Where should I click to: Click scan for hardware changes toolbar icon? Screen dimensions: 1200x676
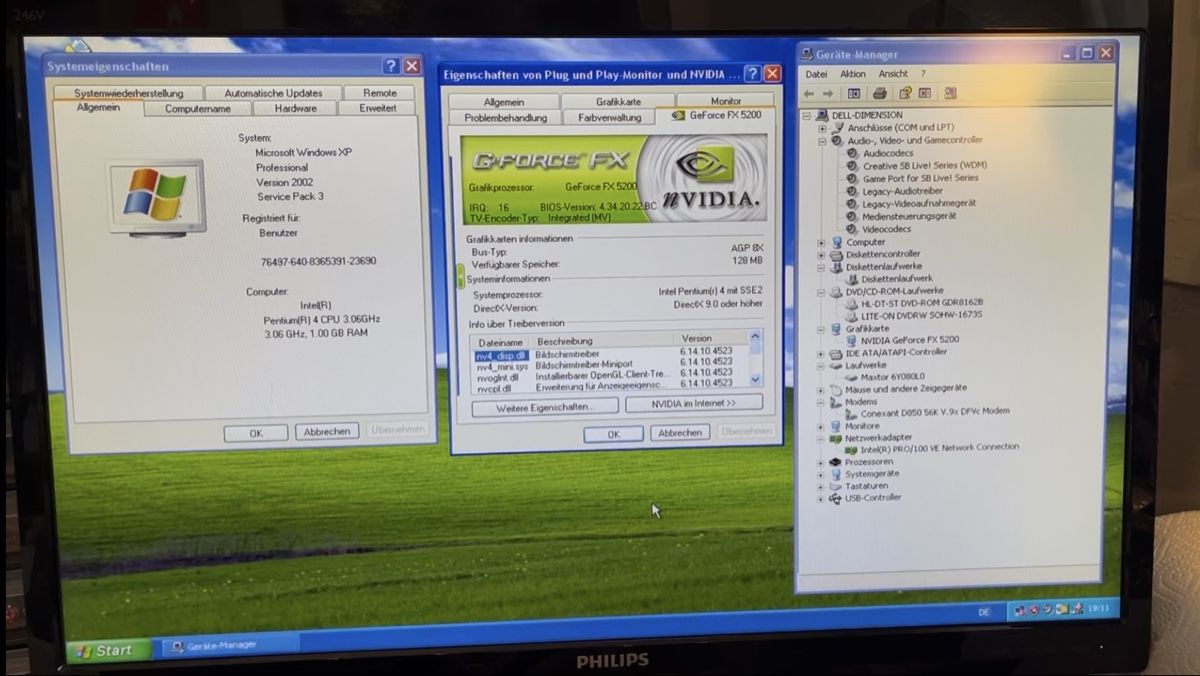[x=950, y=93]
